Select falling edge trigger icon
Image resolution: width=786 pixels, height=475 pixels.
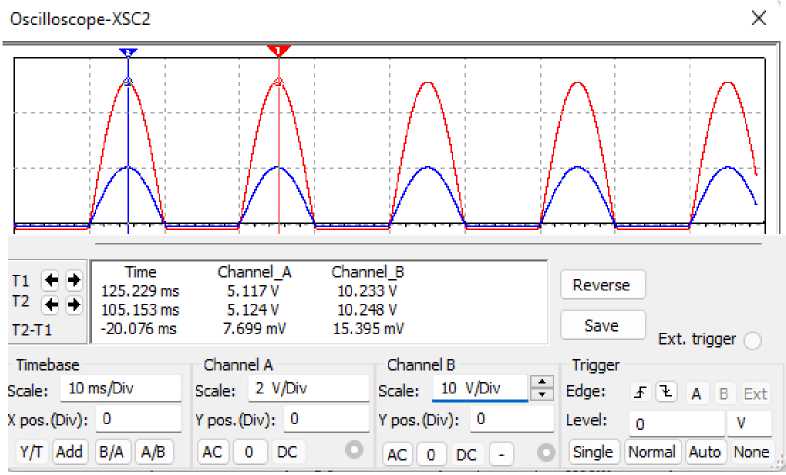tap(667, 393)
